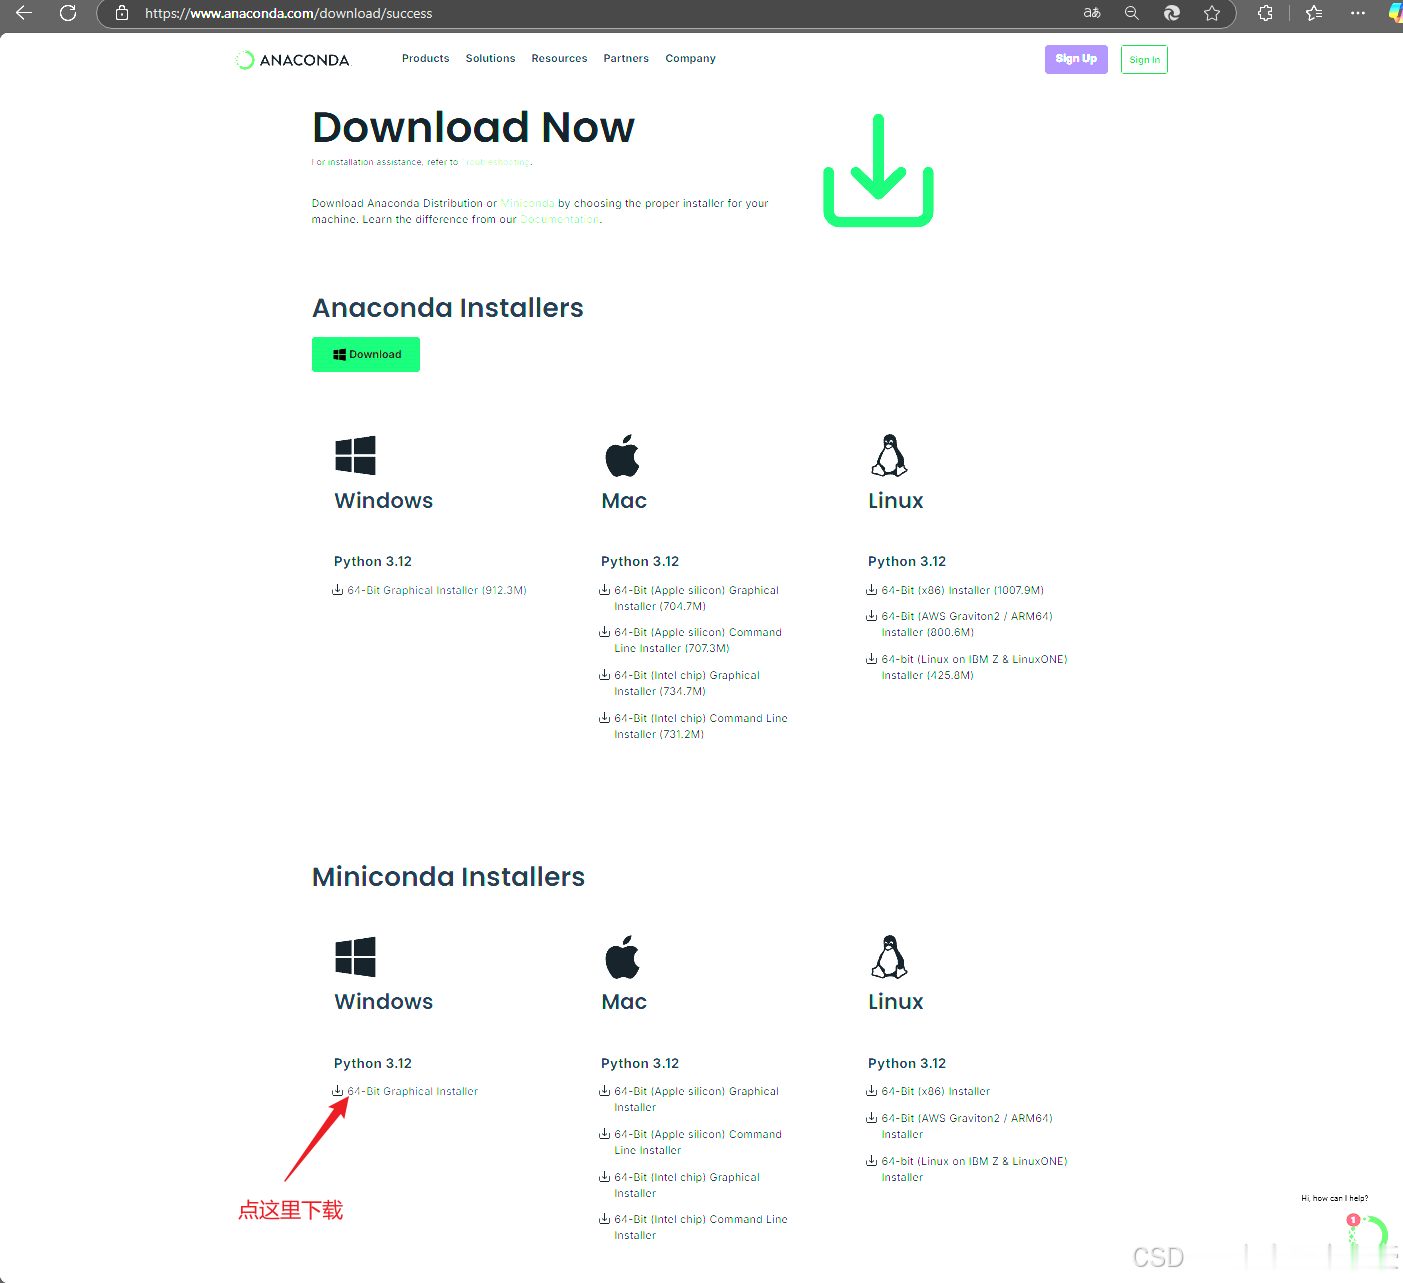The image size is (1403, 1283).
Task: Open the Products menu
Action: coord(425,59)
